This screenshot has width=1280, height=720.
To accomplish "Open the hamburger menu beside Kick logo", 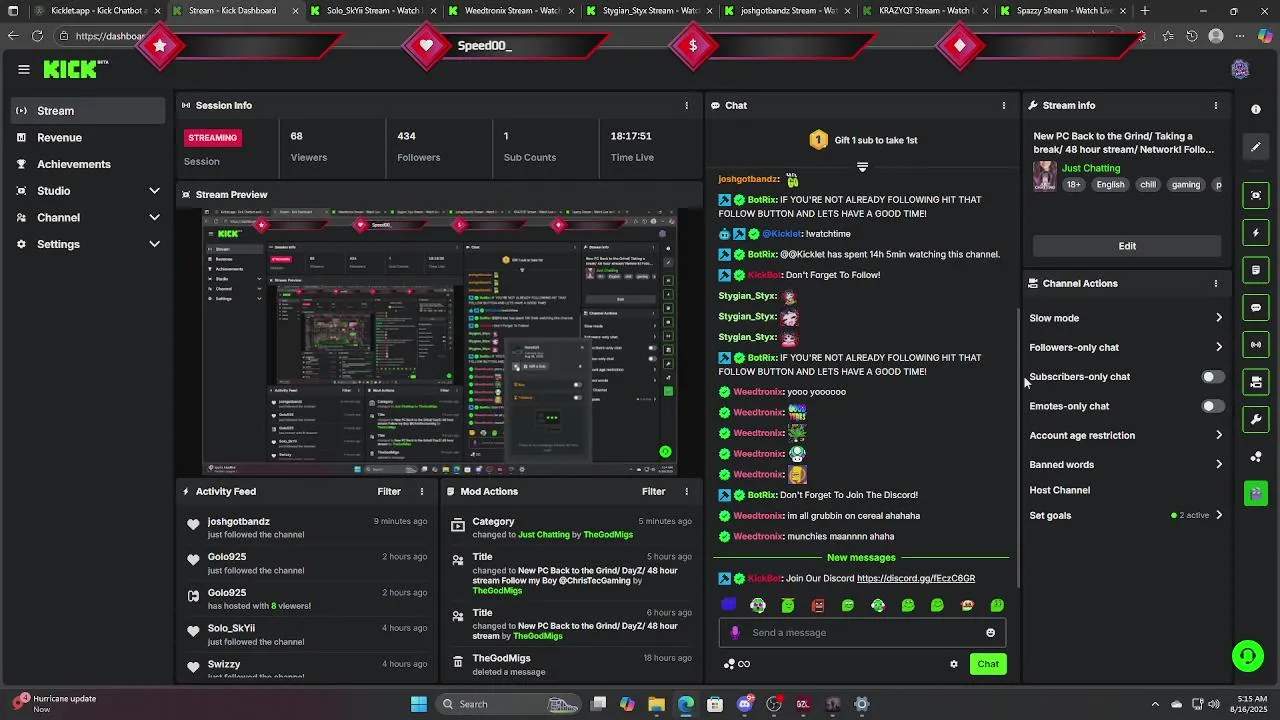I will point(23,69).
